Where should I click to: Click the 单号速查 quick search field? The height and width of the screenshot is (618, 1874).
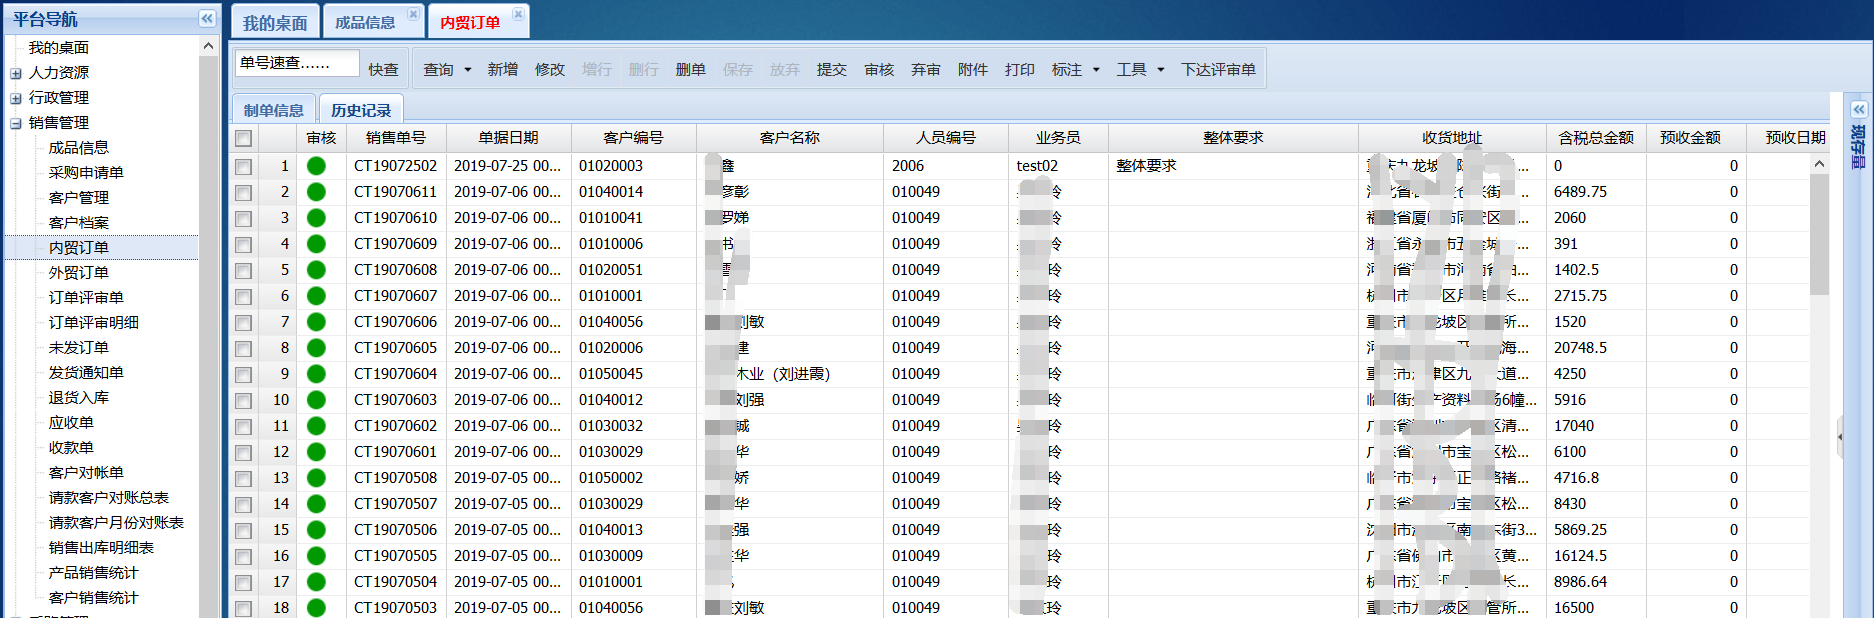[x=296, y=63]
